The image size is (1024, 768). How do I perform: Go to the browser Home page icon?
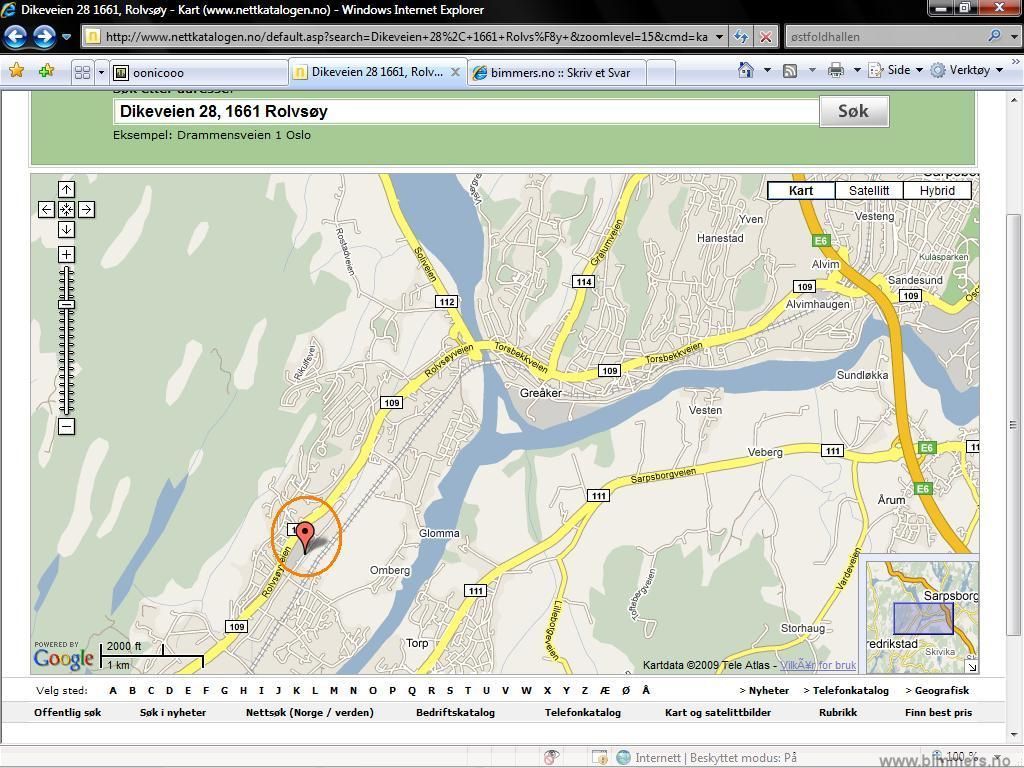coord(746,70)
